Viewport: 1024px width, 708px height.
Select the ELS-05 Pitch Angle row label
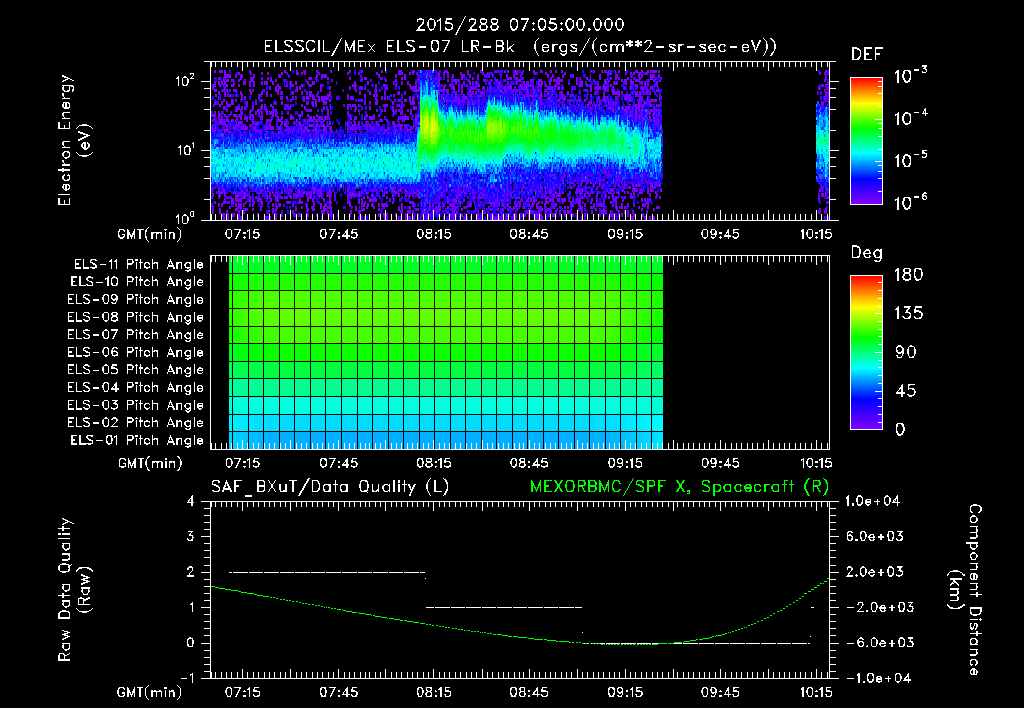click(x=135, y=370)
